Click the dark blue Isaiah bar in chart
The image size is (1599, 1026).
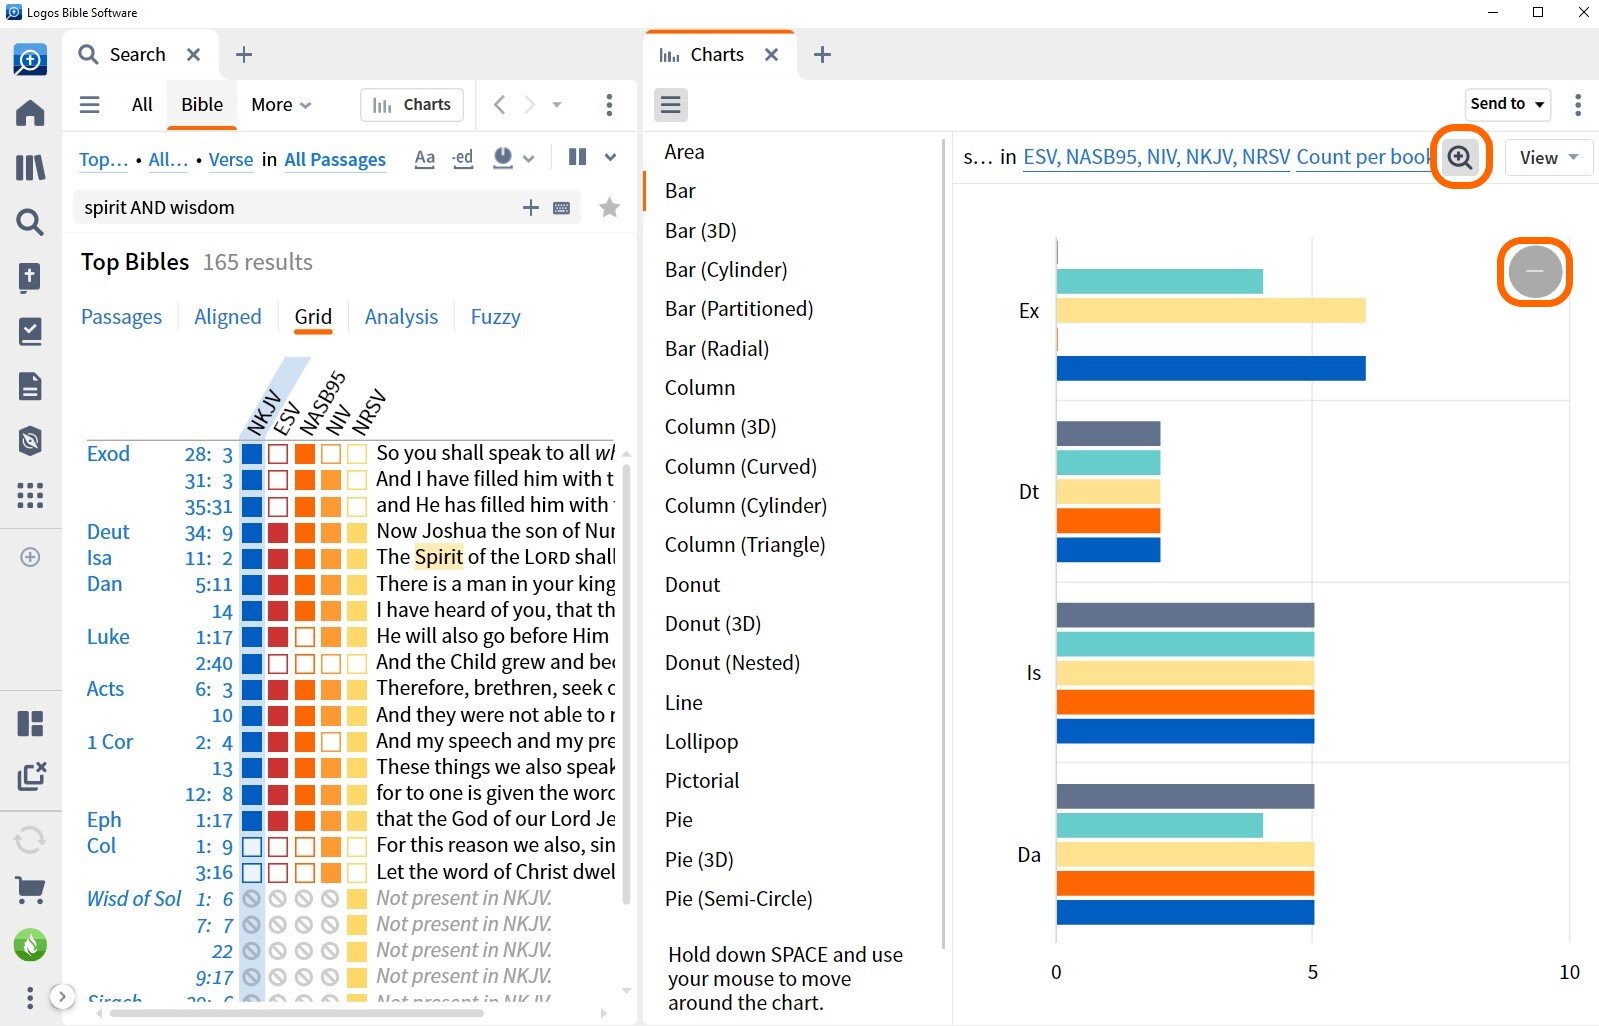[x=1185, y=732]
